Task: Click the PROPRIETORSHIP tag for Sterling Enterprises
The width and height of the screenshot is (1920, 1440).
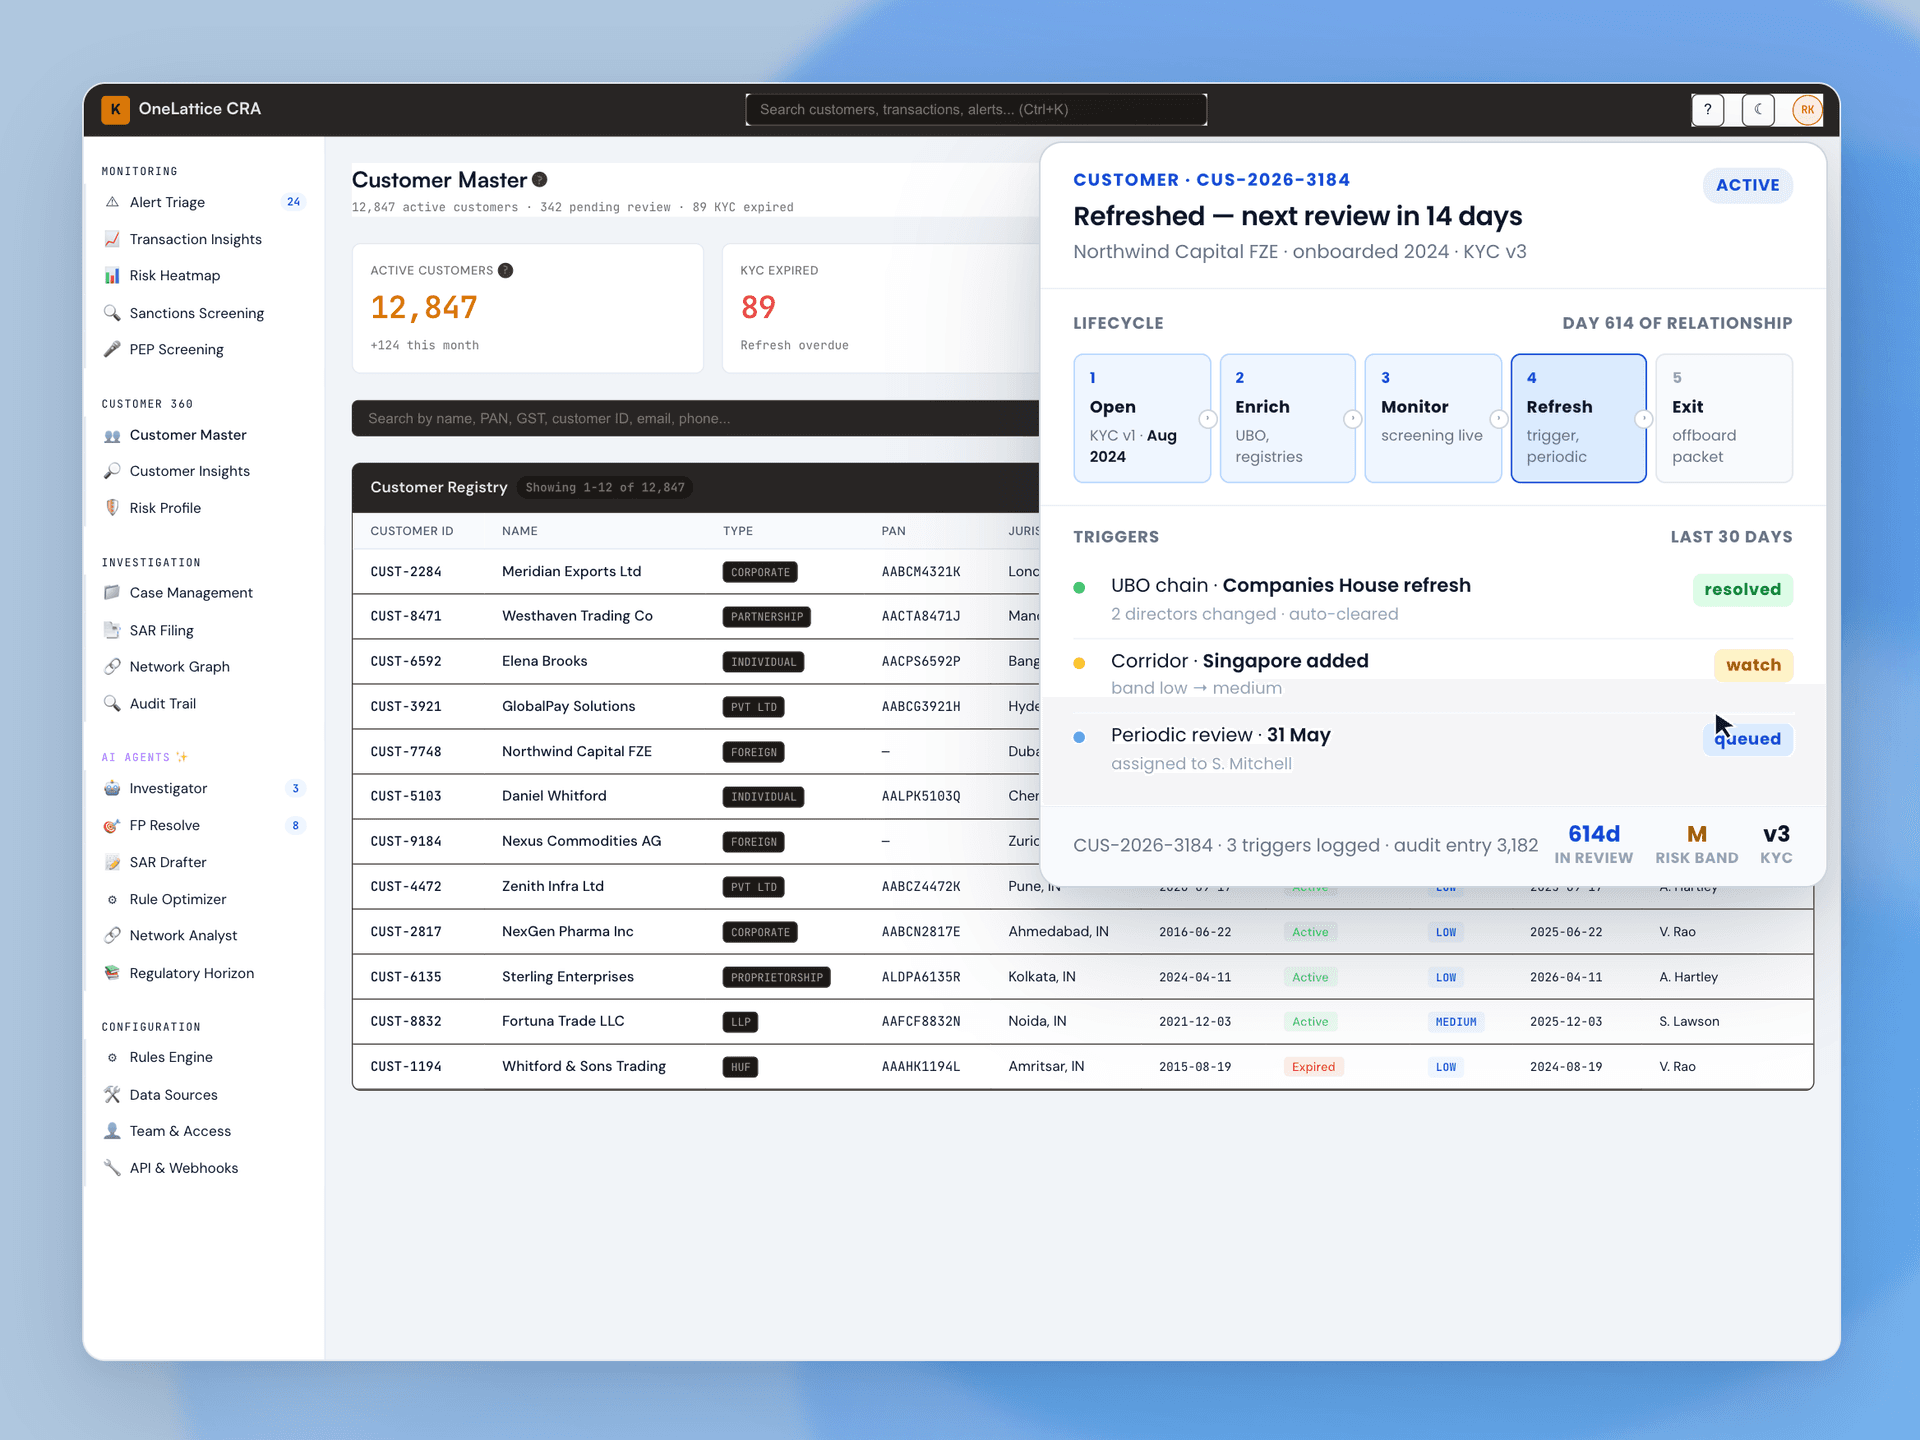Action: point(777,977)
